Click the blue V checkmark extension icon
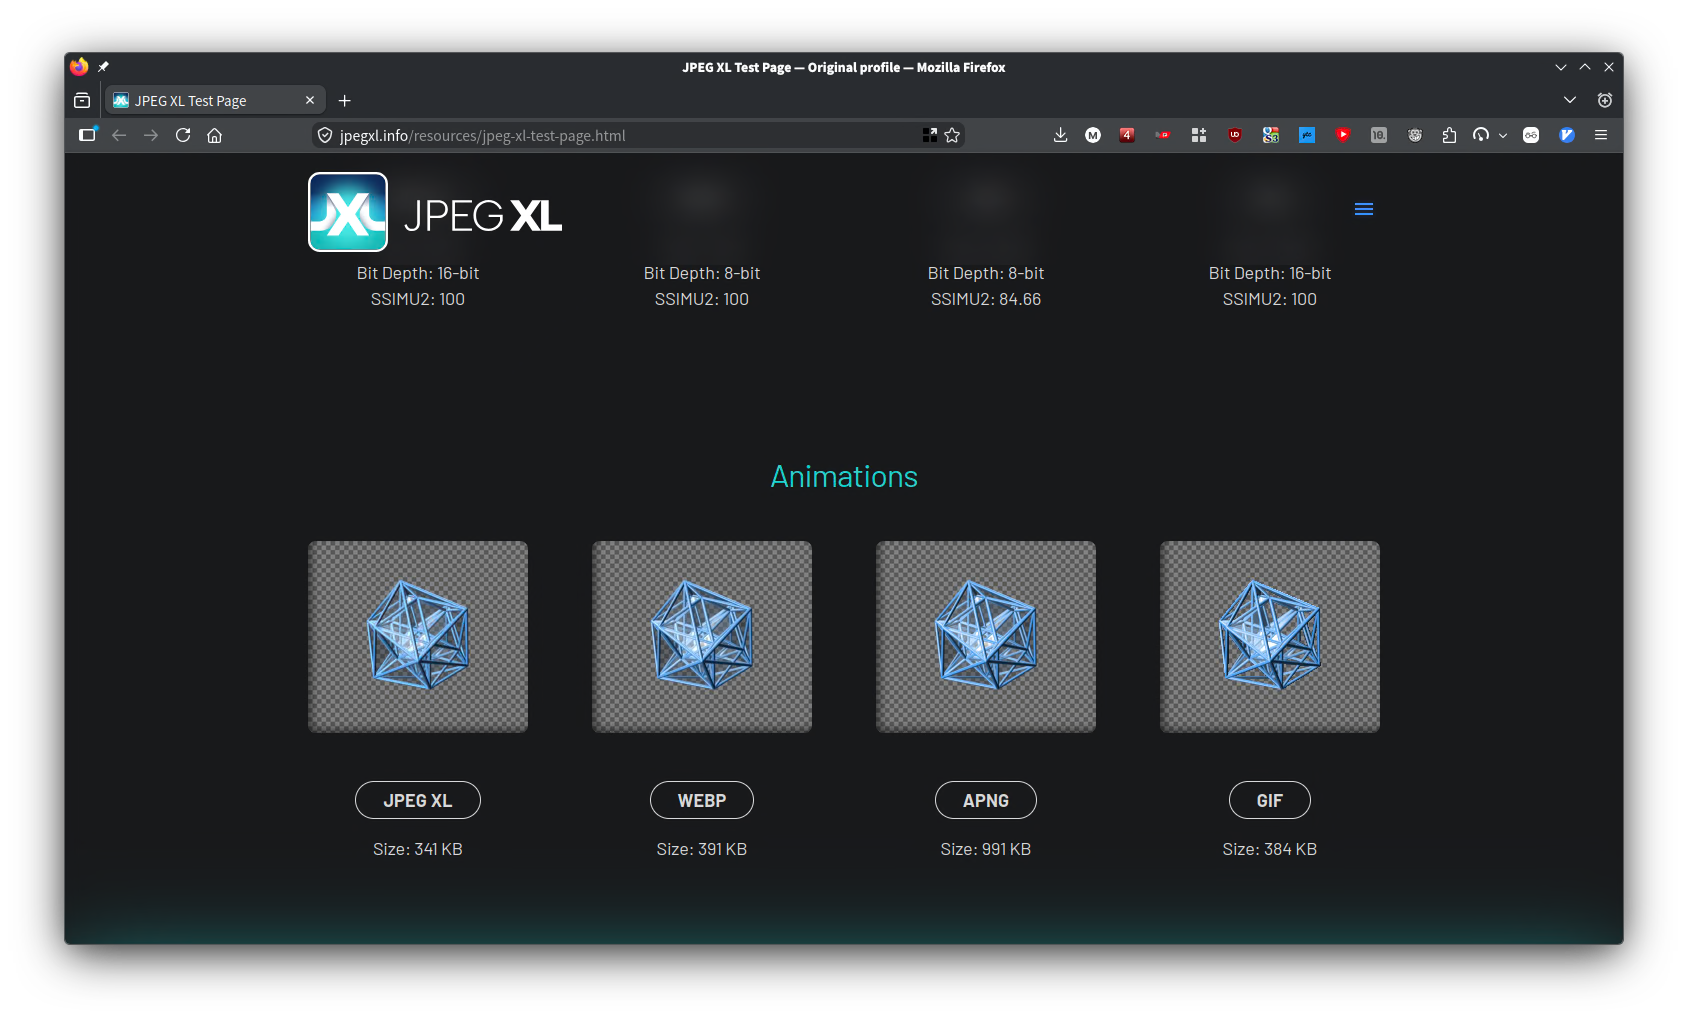This screenshot has width=1688, height=1021. click(x=1567, y=135)
